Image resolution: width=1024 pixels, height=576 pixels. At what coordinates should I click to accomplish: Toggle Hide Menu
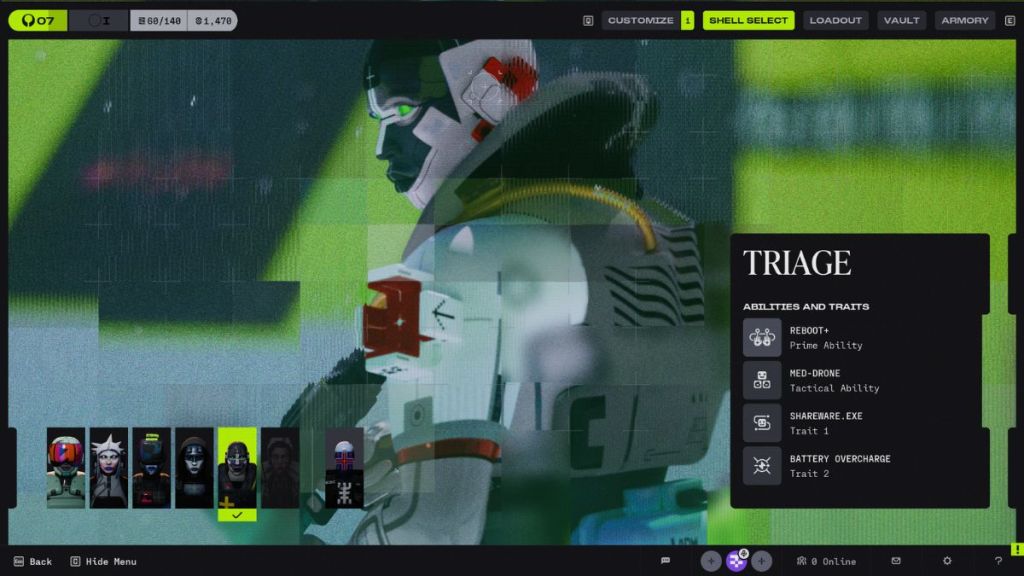(x=103, y=562)
